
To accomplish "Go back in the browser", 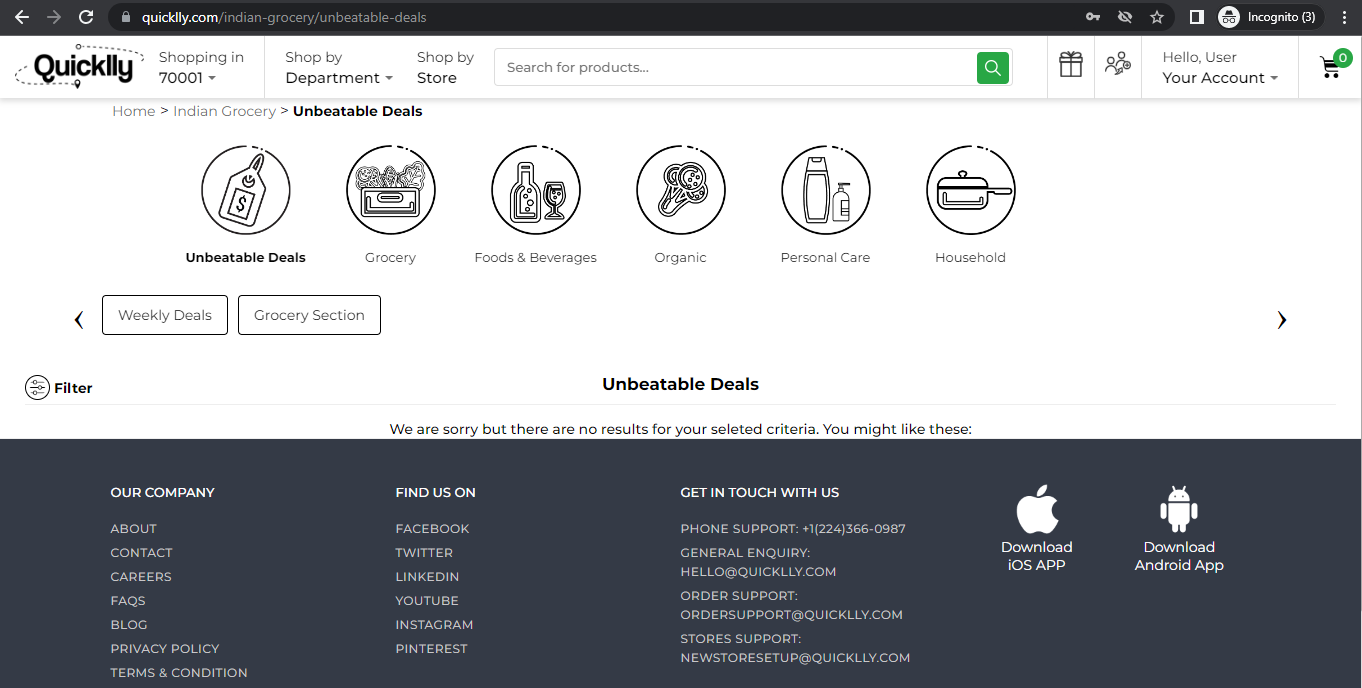I will tap(22, 17).
